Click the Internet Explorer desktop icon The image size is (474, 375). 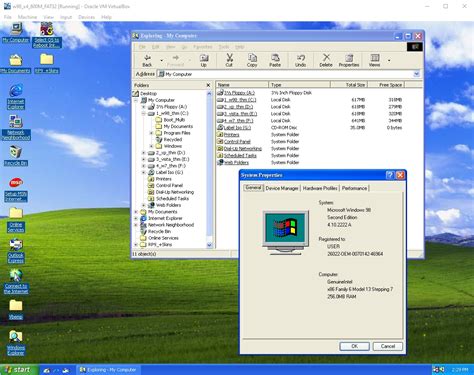[x=16, y=97]
